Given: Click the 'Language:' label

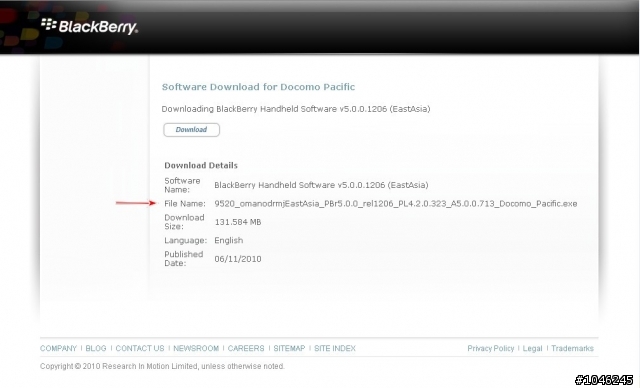Looking at the screenshot, I should pos(185,240).
